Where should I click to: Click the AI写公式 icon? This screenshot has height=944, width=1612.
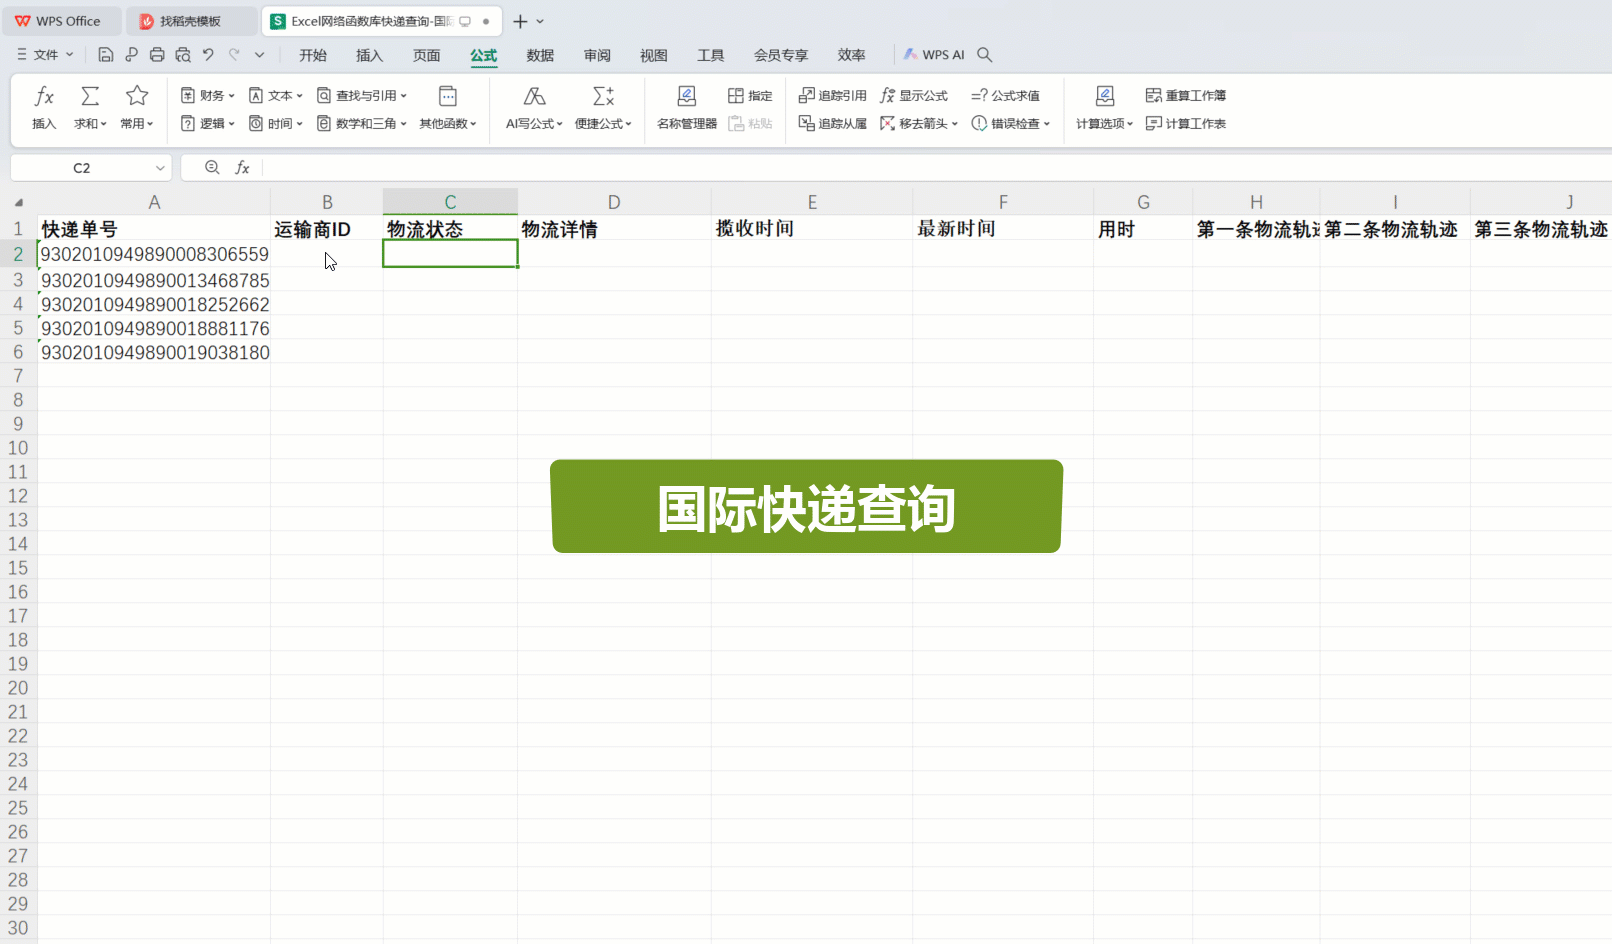point(534,96)
